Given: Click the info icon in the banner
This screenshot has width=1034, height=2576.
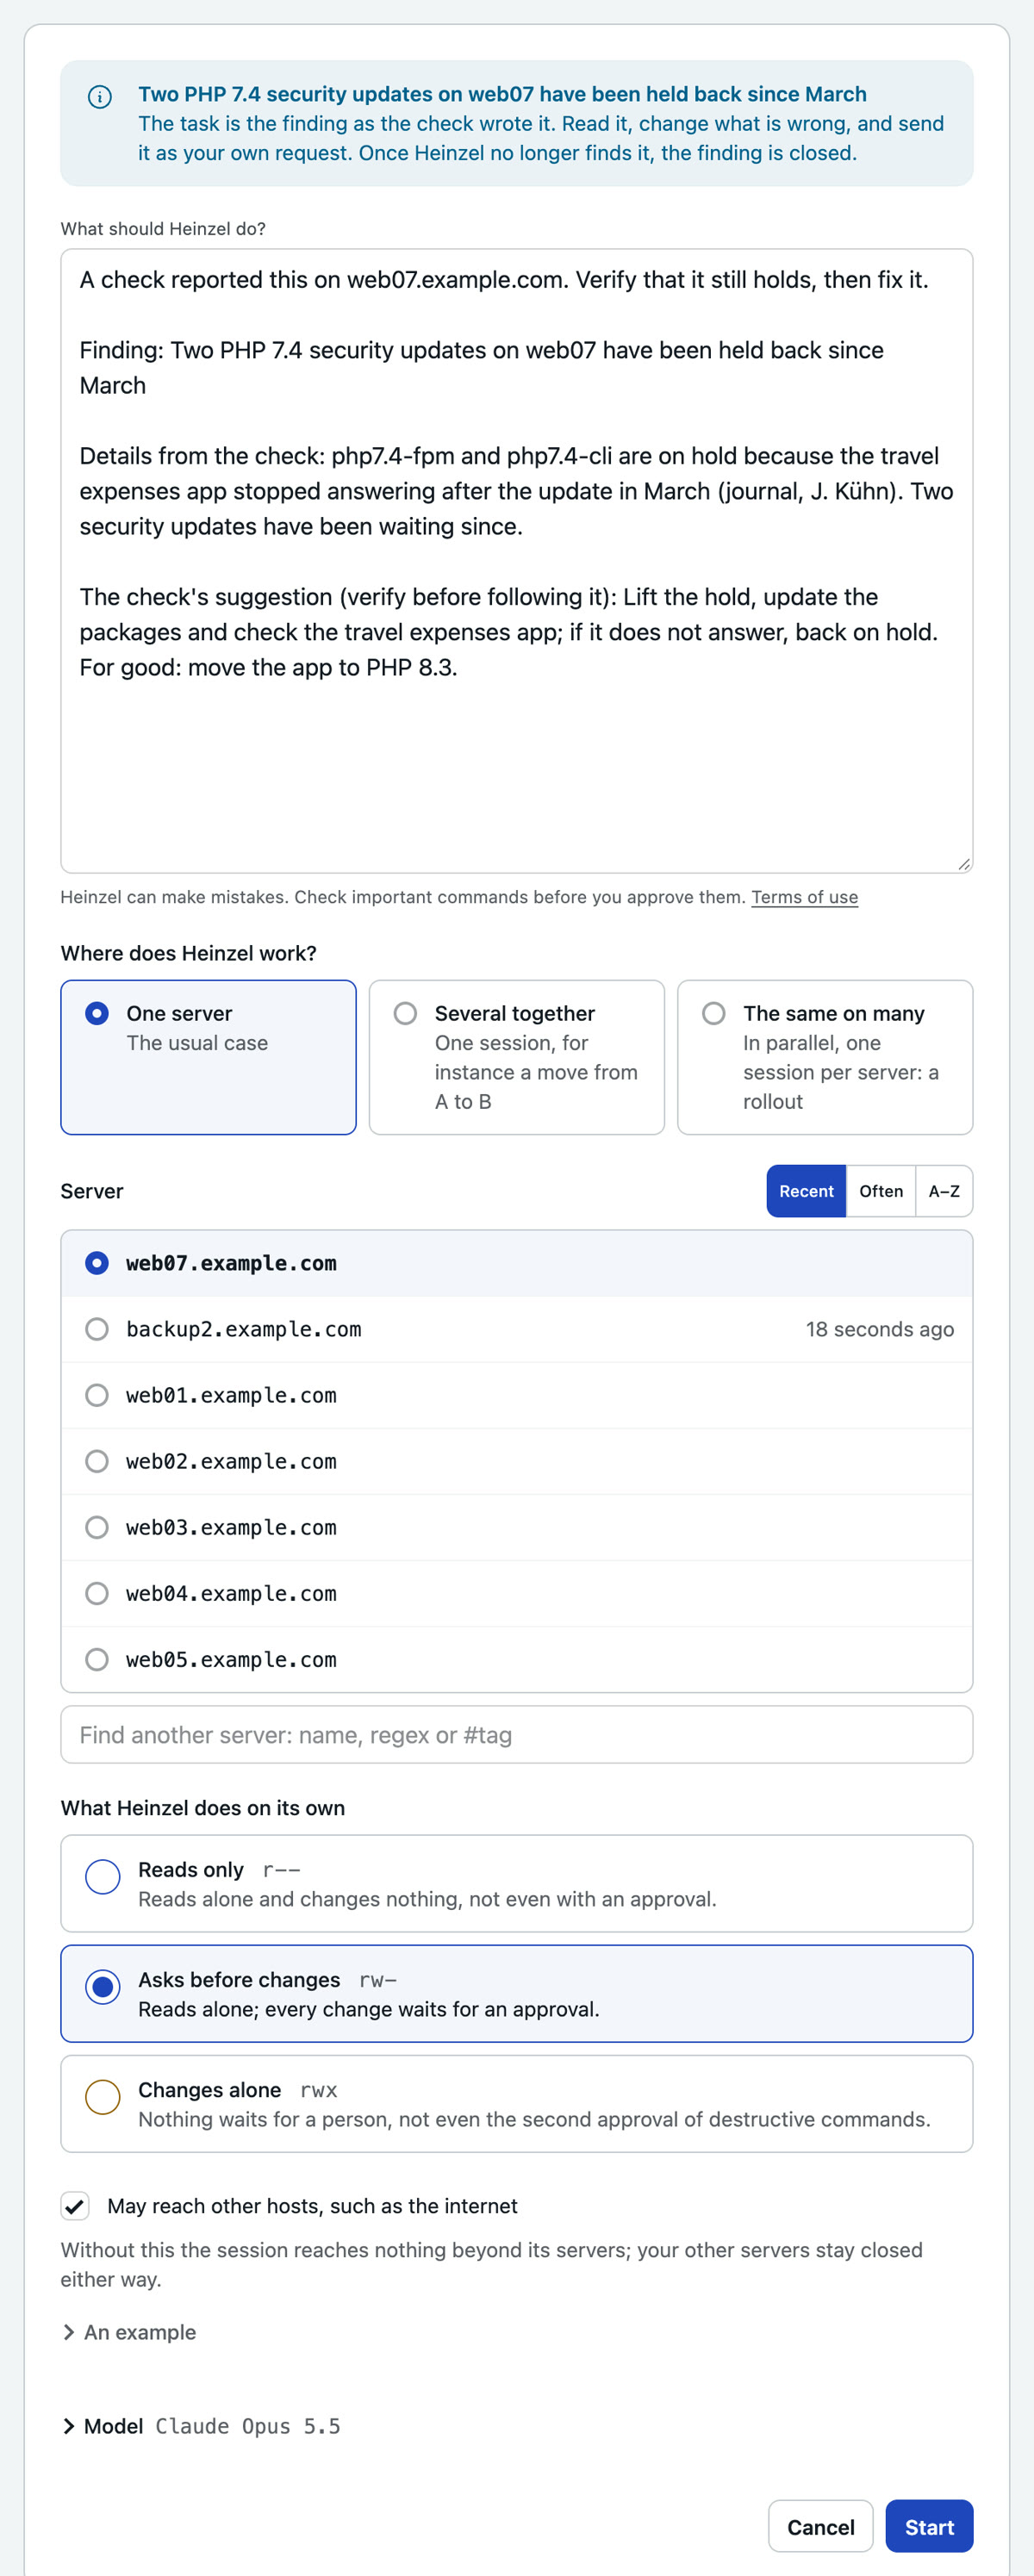Looking at the screenshot, I should coord(100,96).
